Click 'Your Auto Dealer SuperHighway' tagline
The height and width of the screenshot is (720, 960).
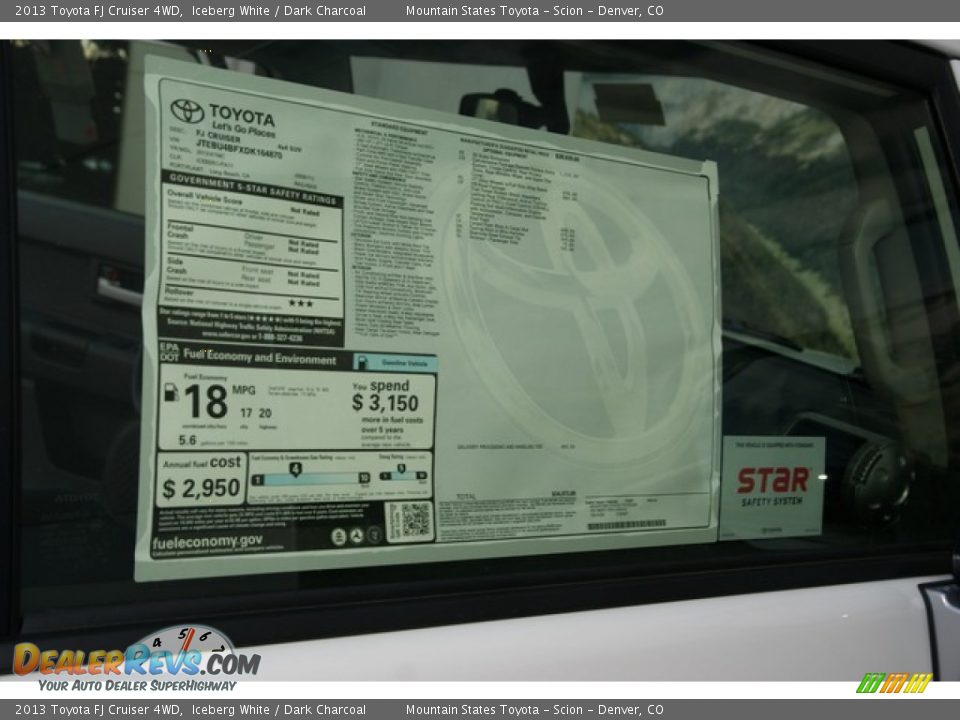[137, 686]
